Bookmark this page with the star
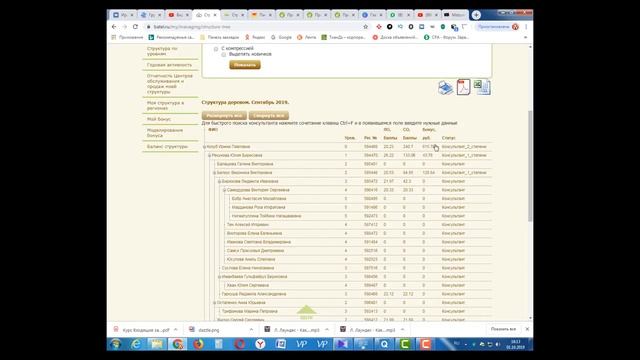 [x=365, y=27]
